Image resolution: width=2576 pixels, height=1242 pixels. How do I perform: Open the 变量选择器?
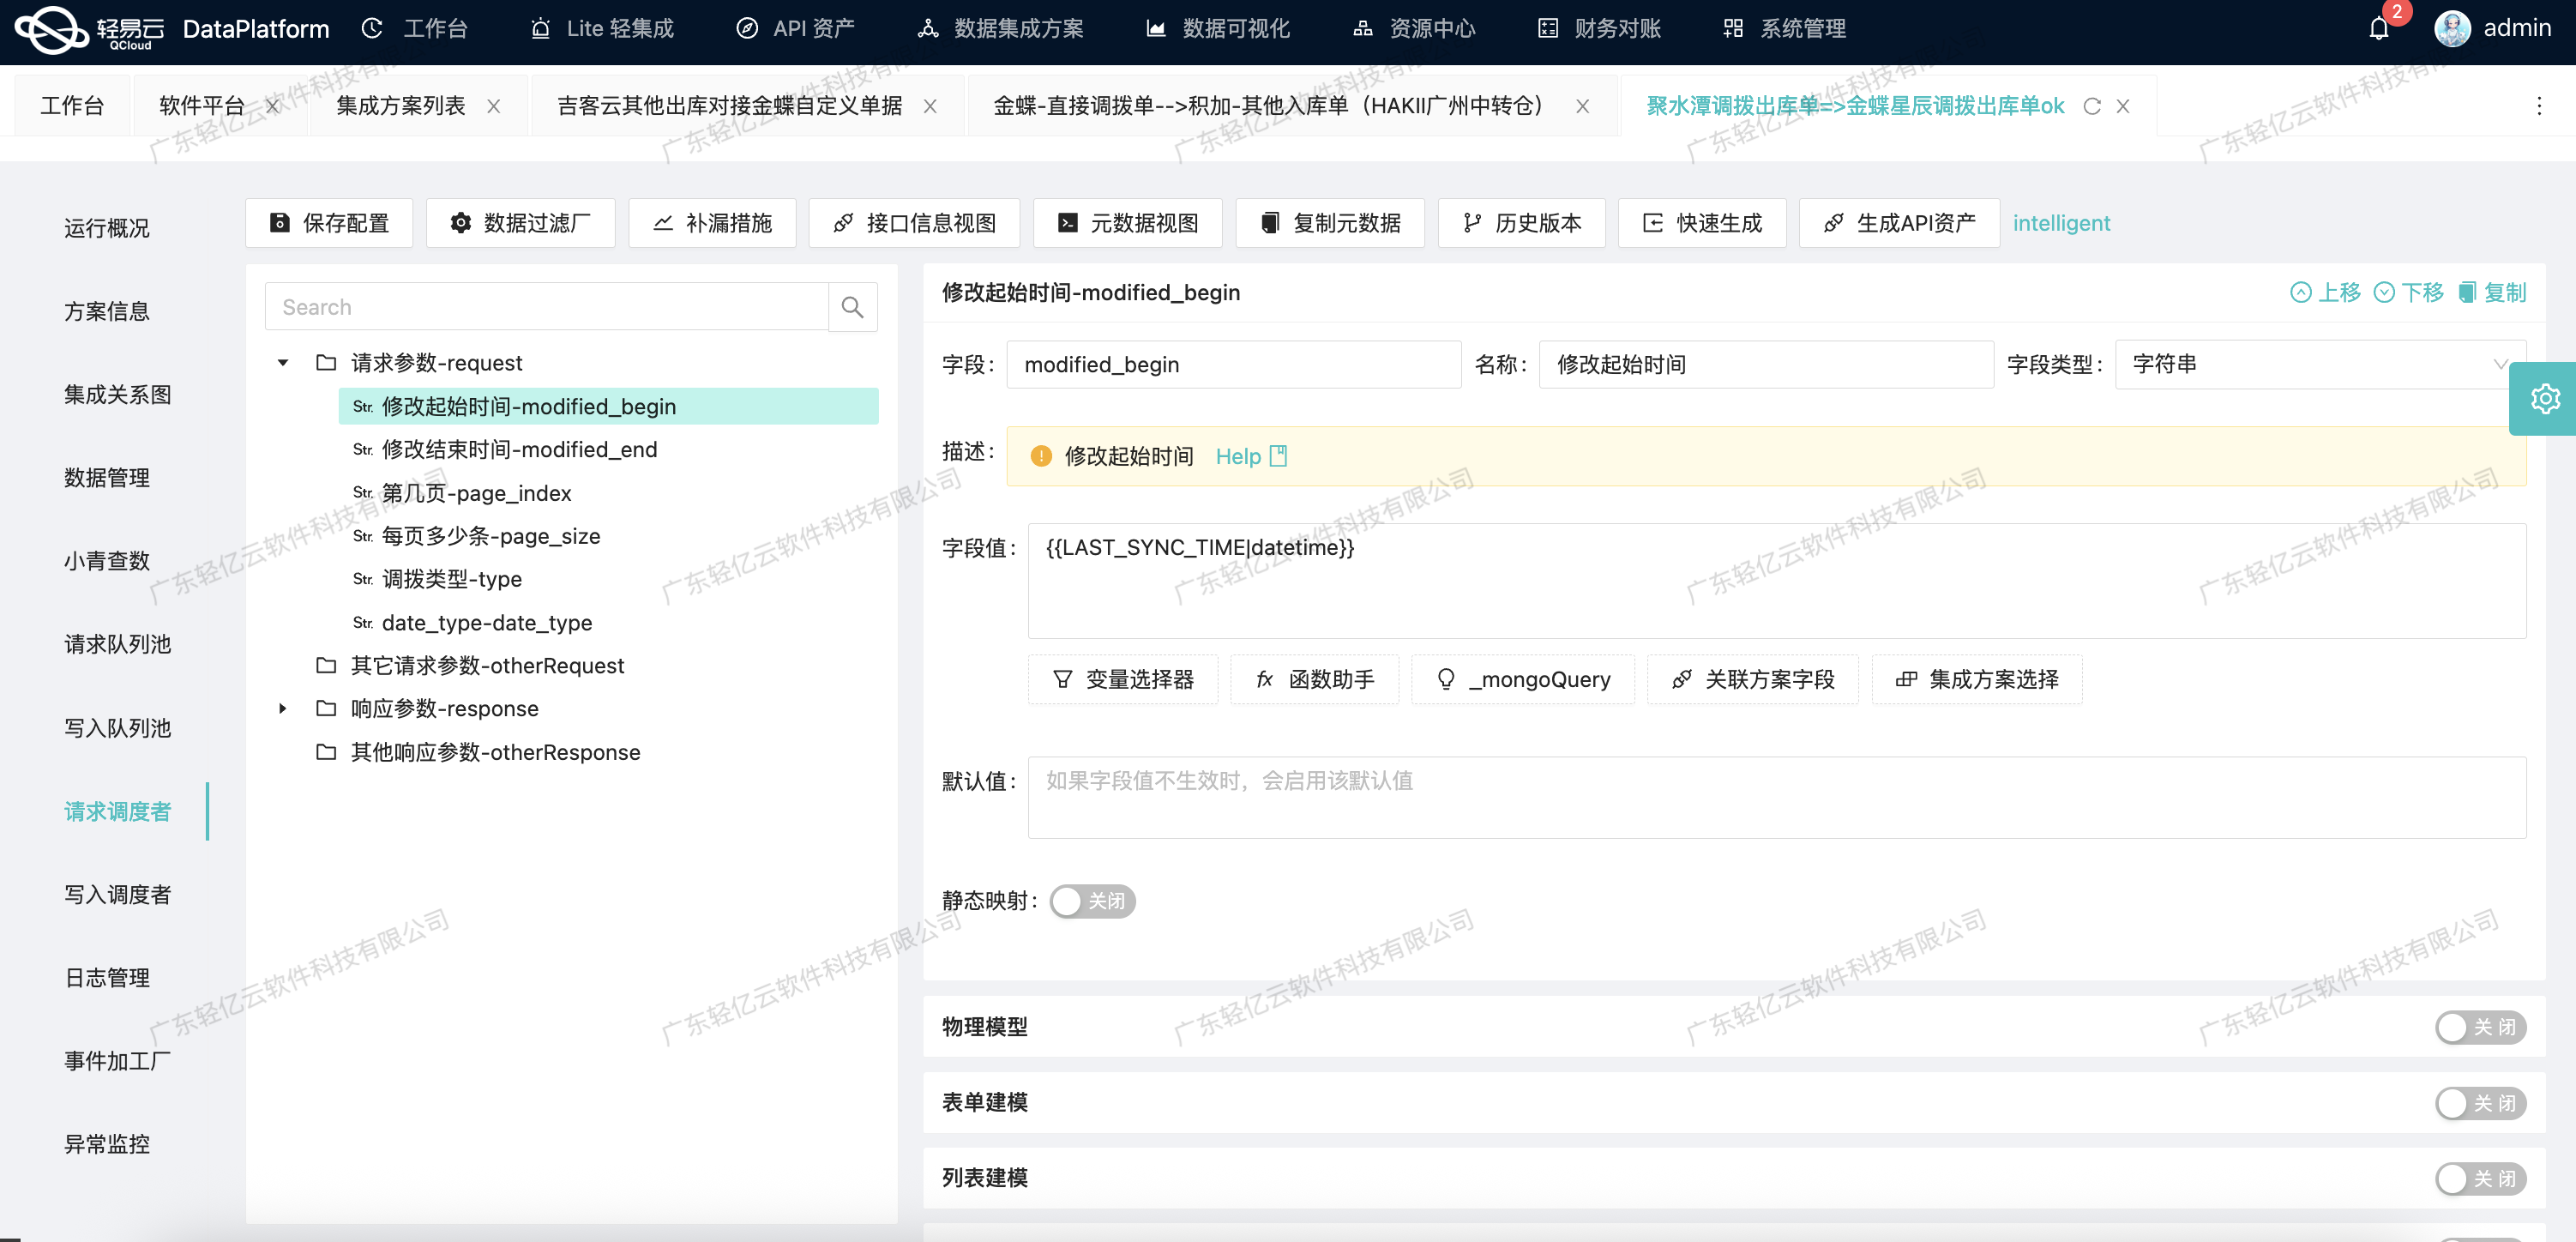[1123, 679]
